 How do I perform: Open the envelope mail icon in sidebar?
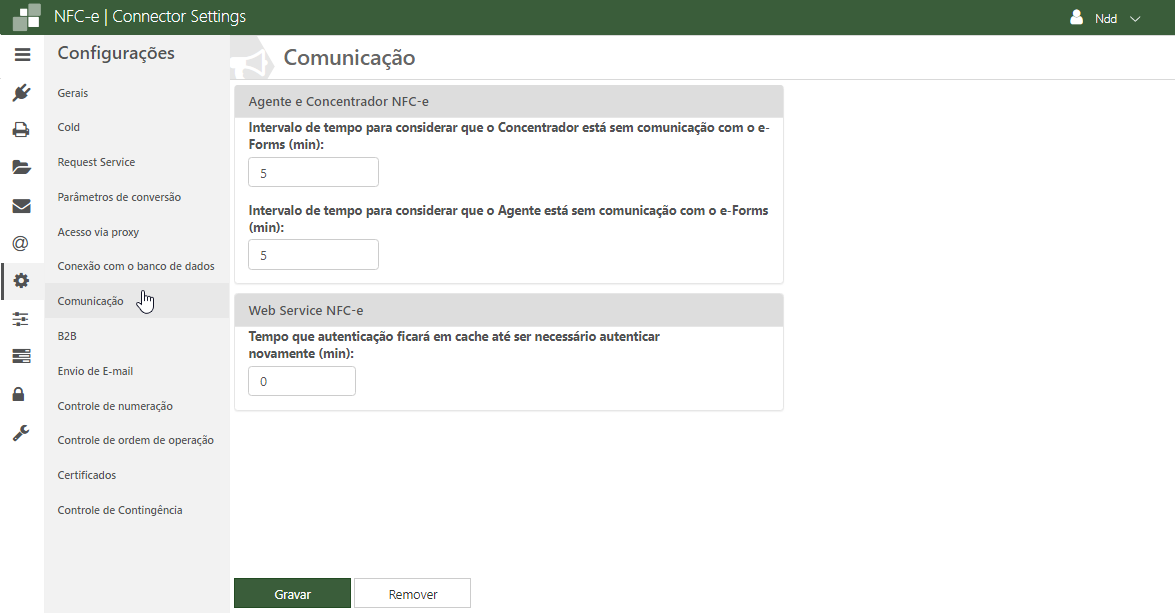click(x=22, y=206)
